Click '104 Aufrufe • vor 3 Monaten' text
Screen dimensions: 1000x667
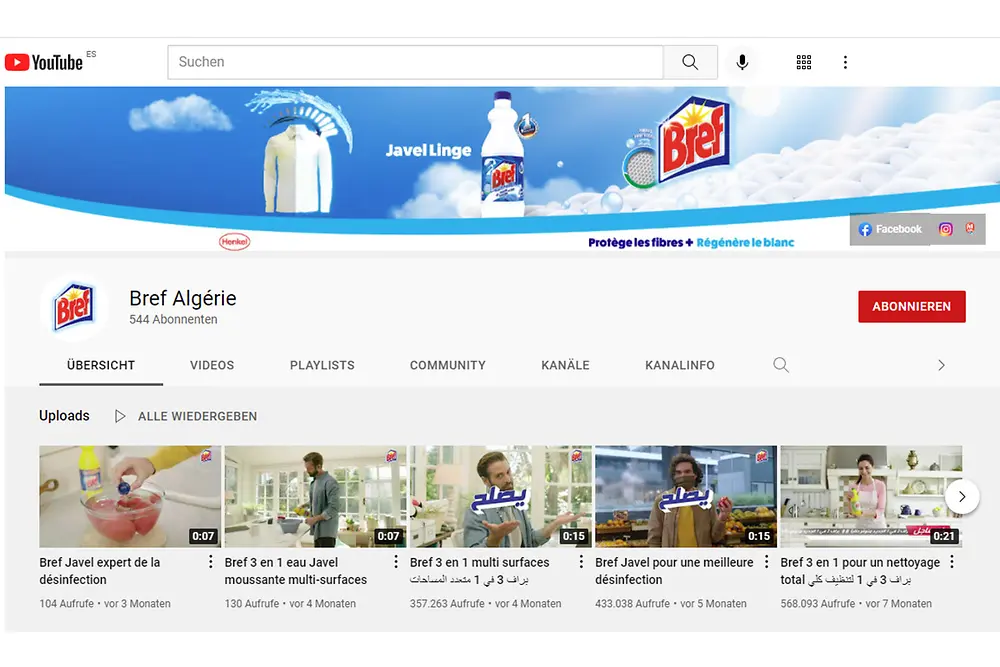click(x=105, y=603)
